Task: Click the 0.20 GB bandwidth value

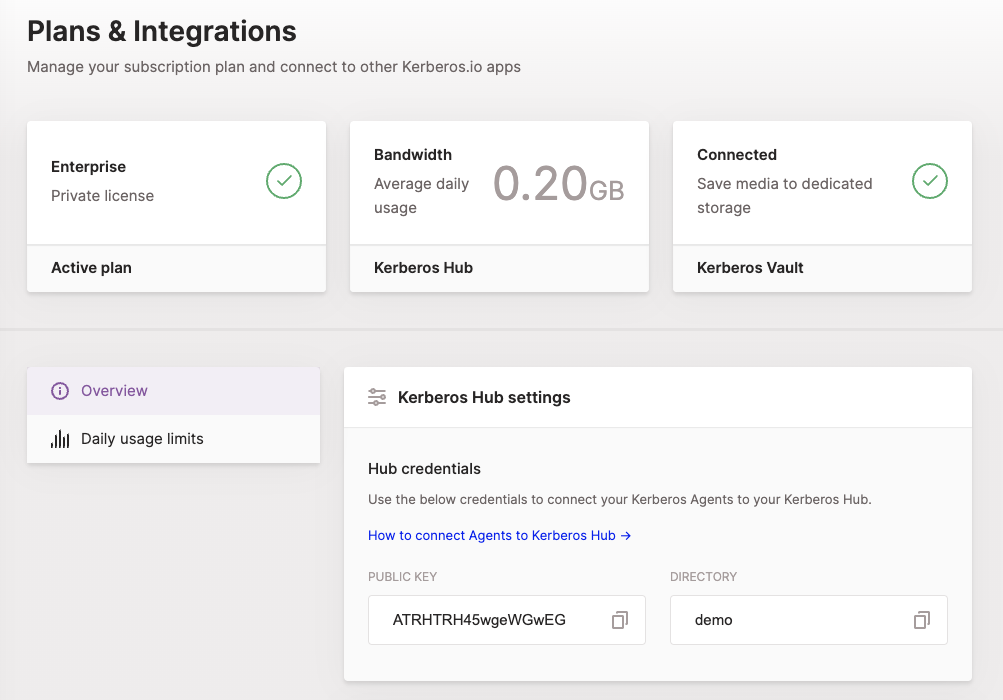Action: (x=558, y=183)
